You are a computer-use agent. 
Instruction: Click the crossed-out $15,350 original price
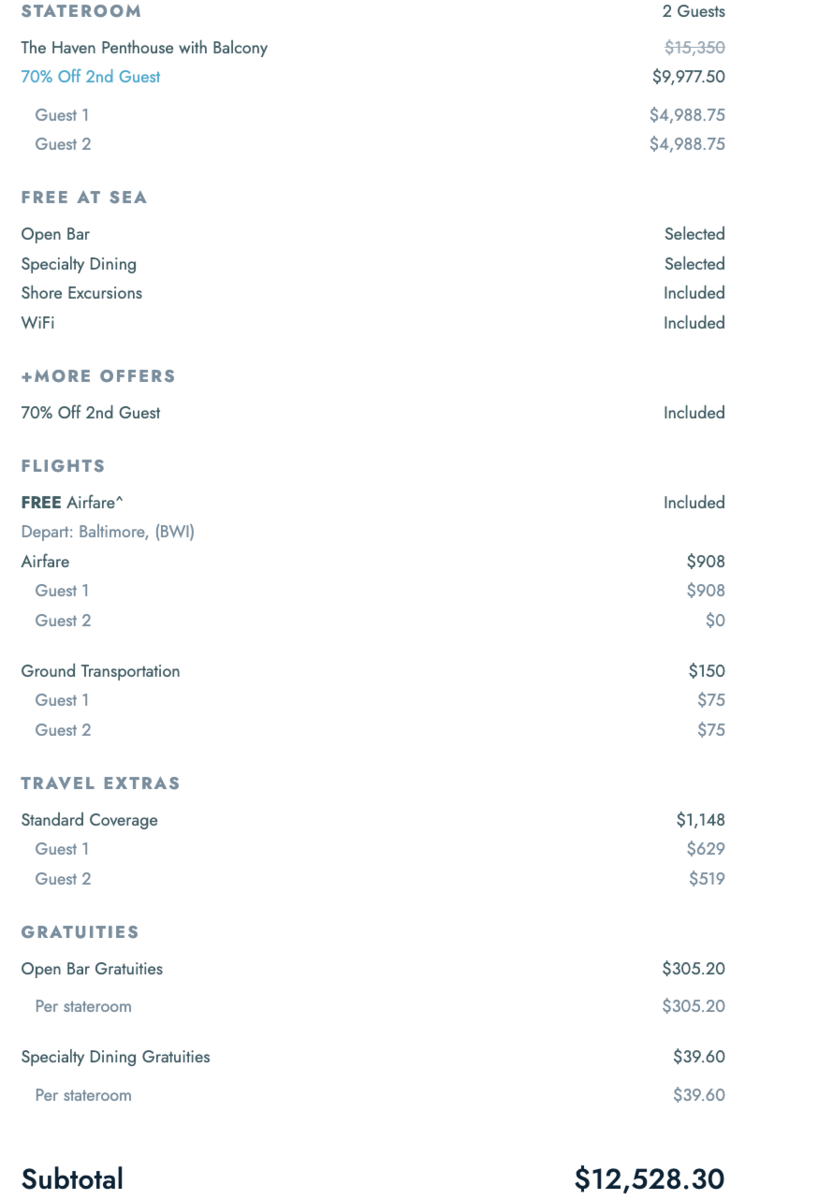coord(694,48)
